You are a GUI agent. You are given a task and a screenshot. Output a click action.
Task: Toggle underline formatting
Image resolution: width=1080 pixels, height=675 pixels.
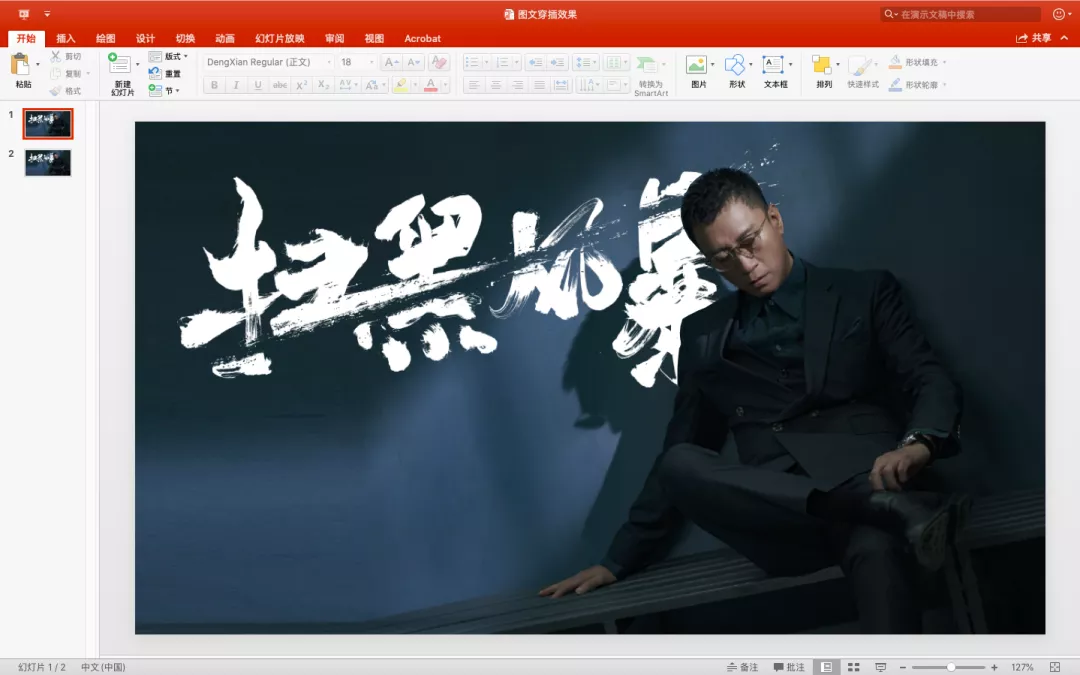pos(258,85)
